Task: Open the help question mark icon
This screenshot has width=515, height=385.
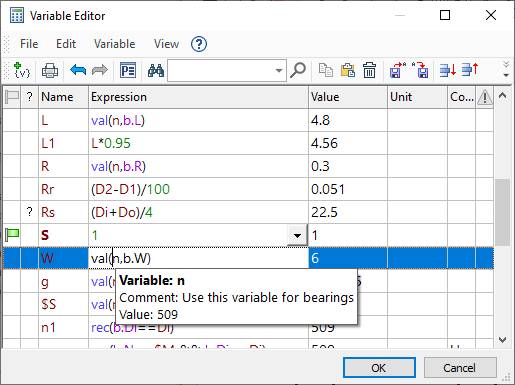Action: point(199,44)
